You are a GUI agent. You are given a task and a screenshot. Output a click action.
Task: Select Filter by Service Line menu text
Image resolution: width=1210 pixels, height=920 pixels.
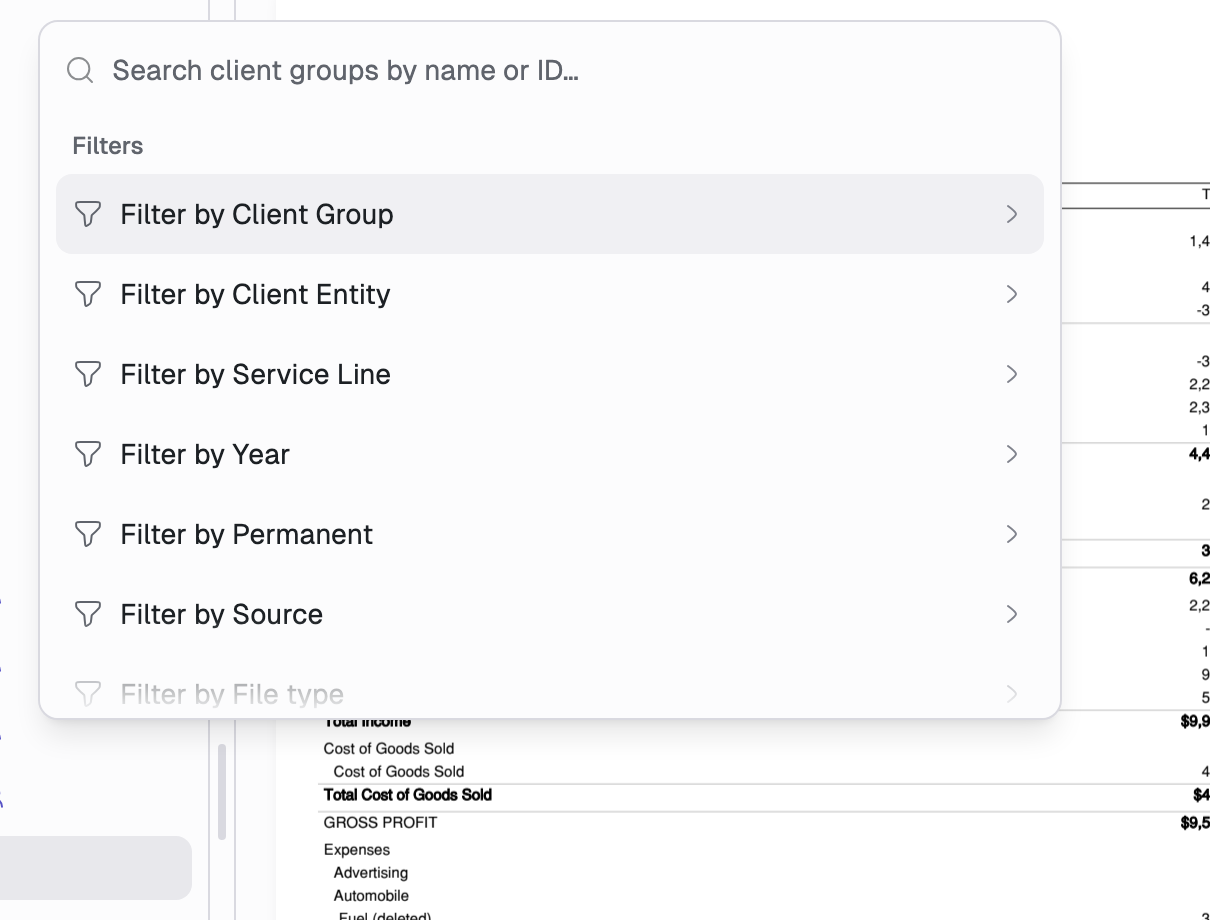point(255,374)
